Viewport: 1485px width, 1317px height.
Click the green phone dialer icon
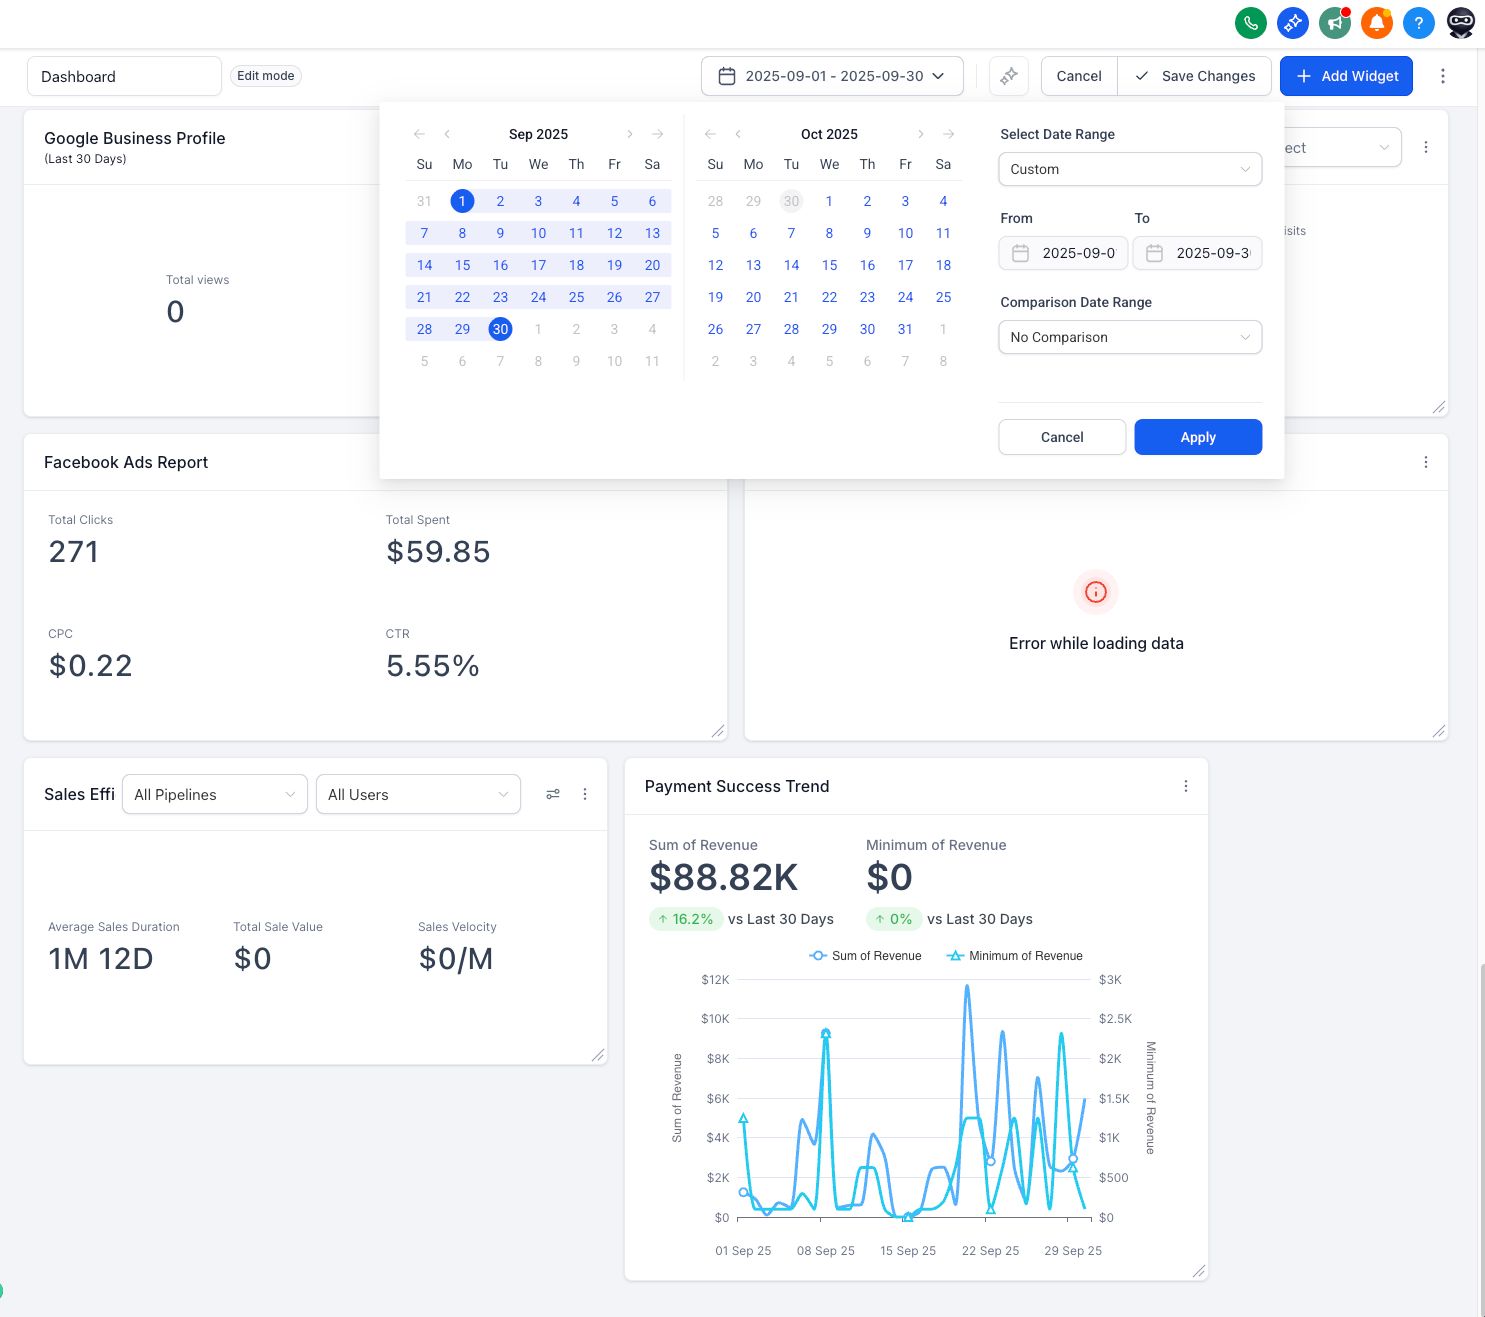click(x=1250, y=22)
